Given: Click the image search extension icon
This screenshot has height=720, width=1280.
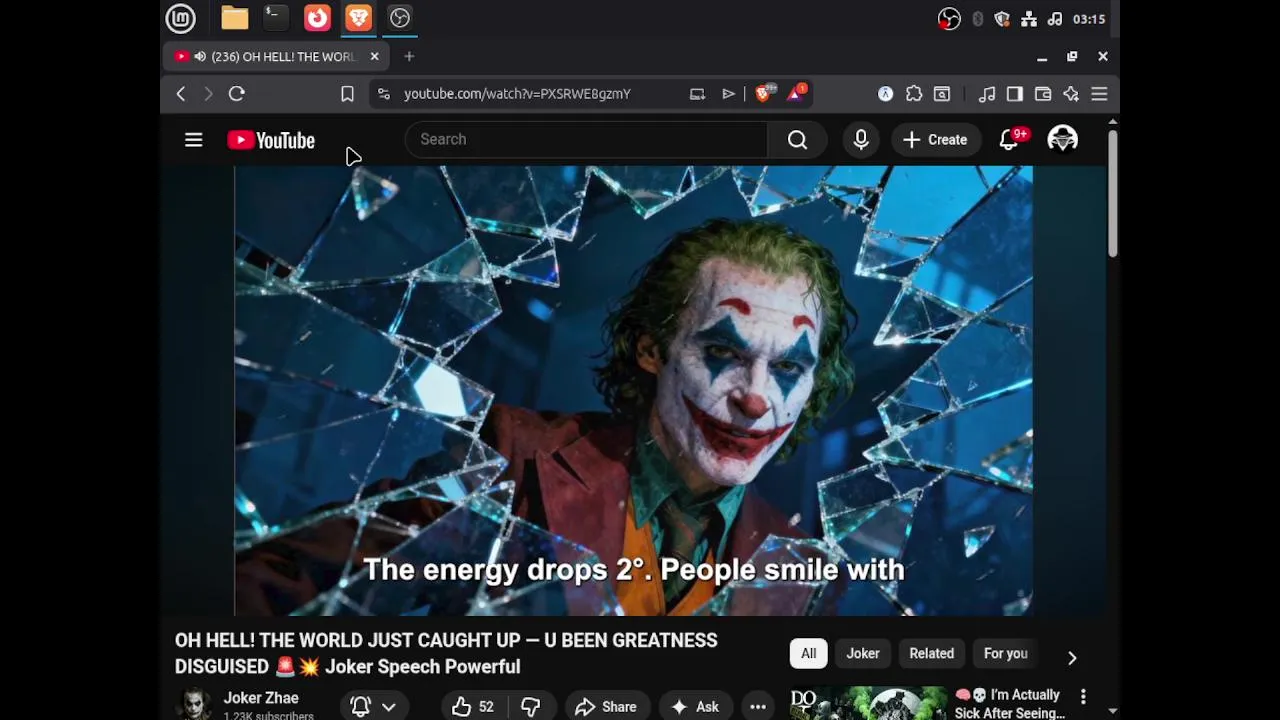Looking at the screenshot, I should (942, 94).
